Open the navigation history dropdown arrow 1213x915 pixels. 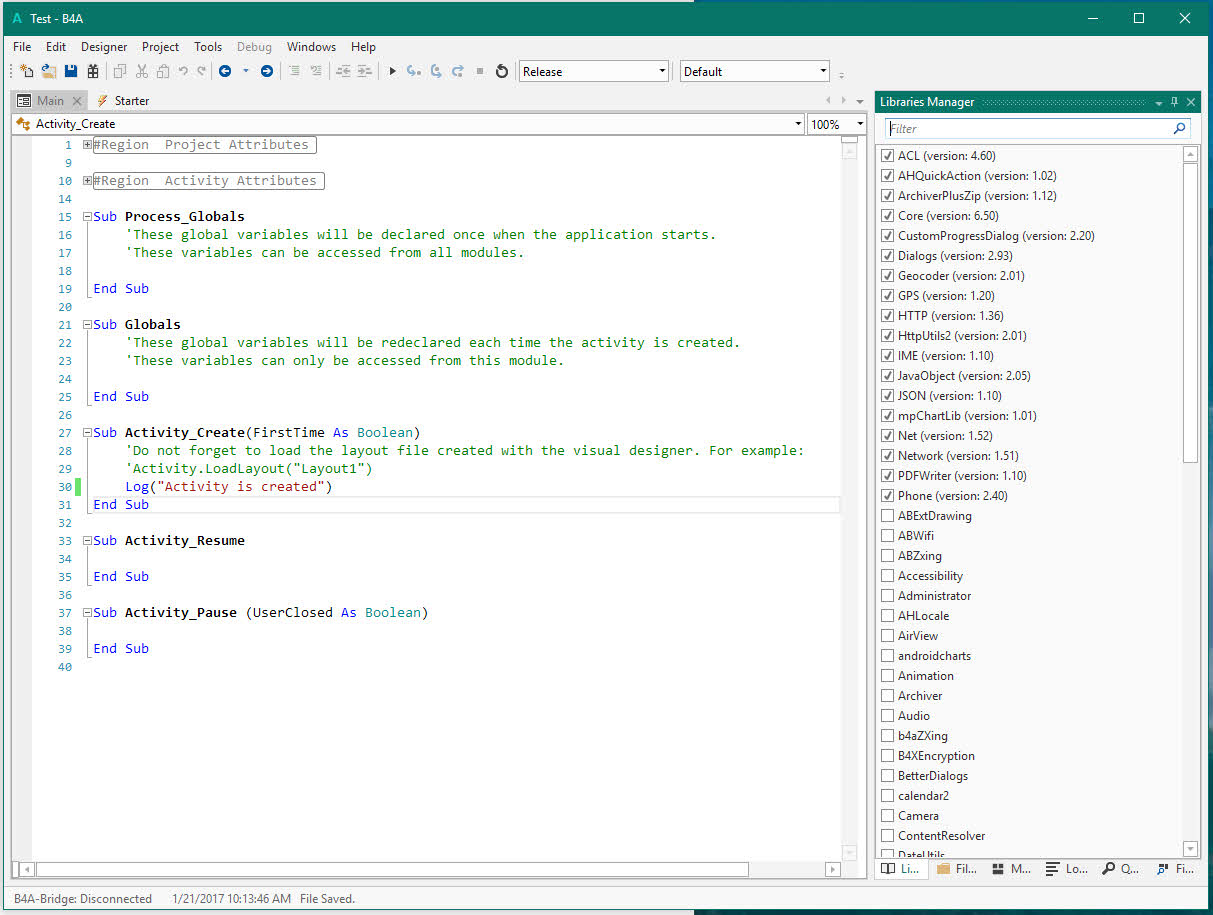(246, 71)
